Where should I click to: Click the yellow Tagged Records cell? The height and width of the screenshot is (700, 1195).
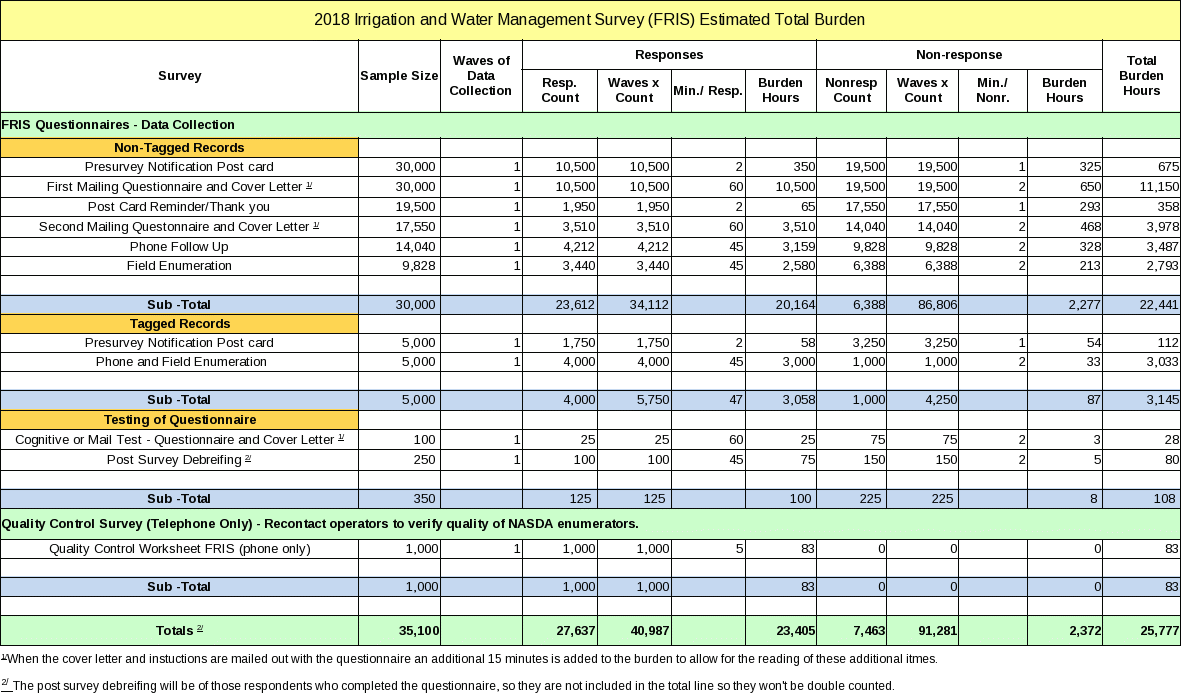(179, 324)
